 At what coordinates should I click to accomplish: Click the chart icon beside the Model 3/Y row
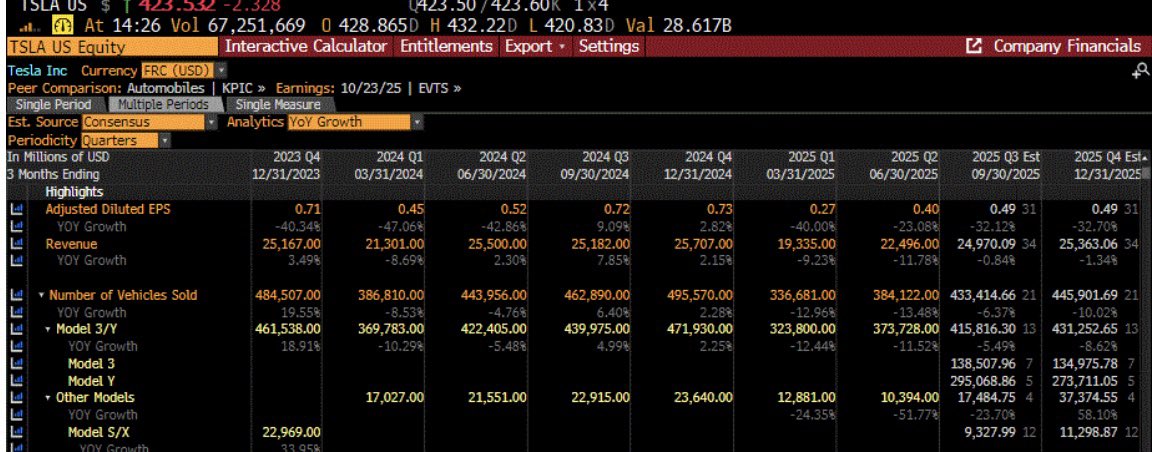click(17, 329)
